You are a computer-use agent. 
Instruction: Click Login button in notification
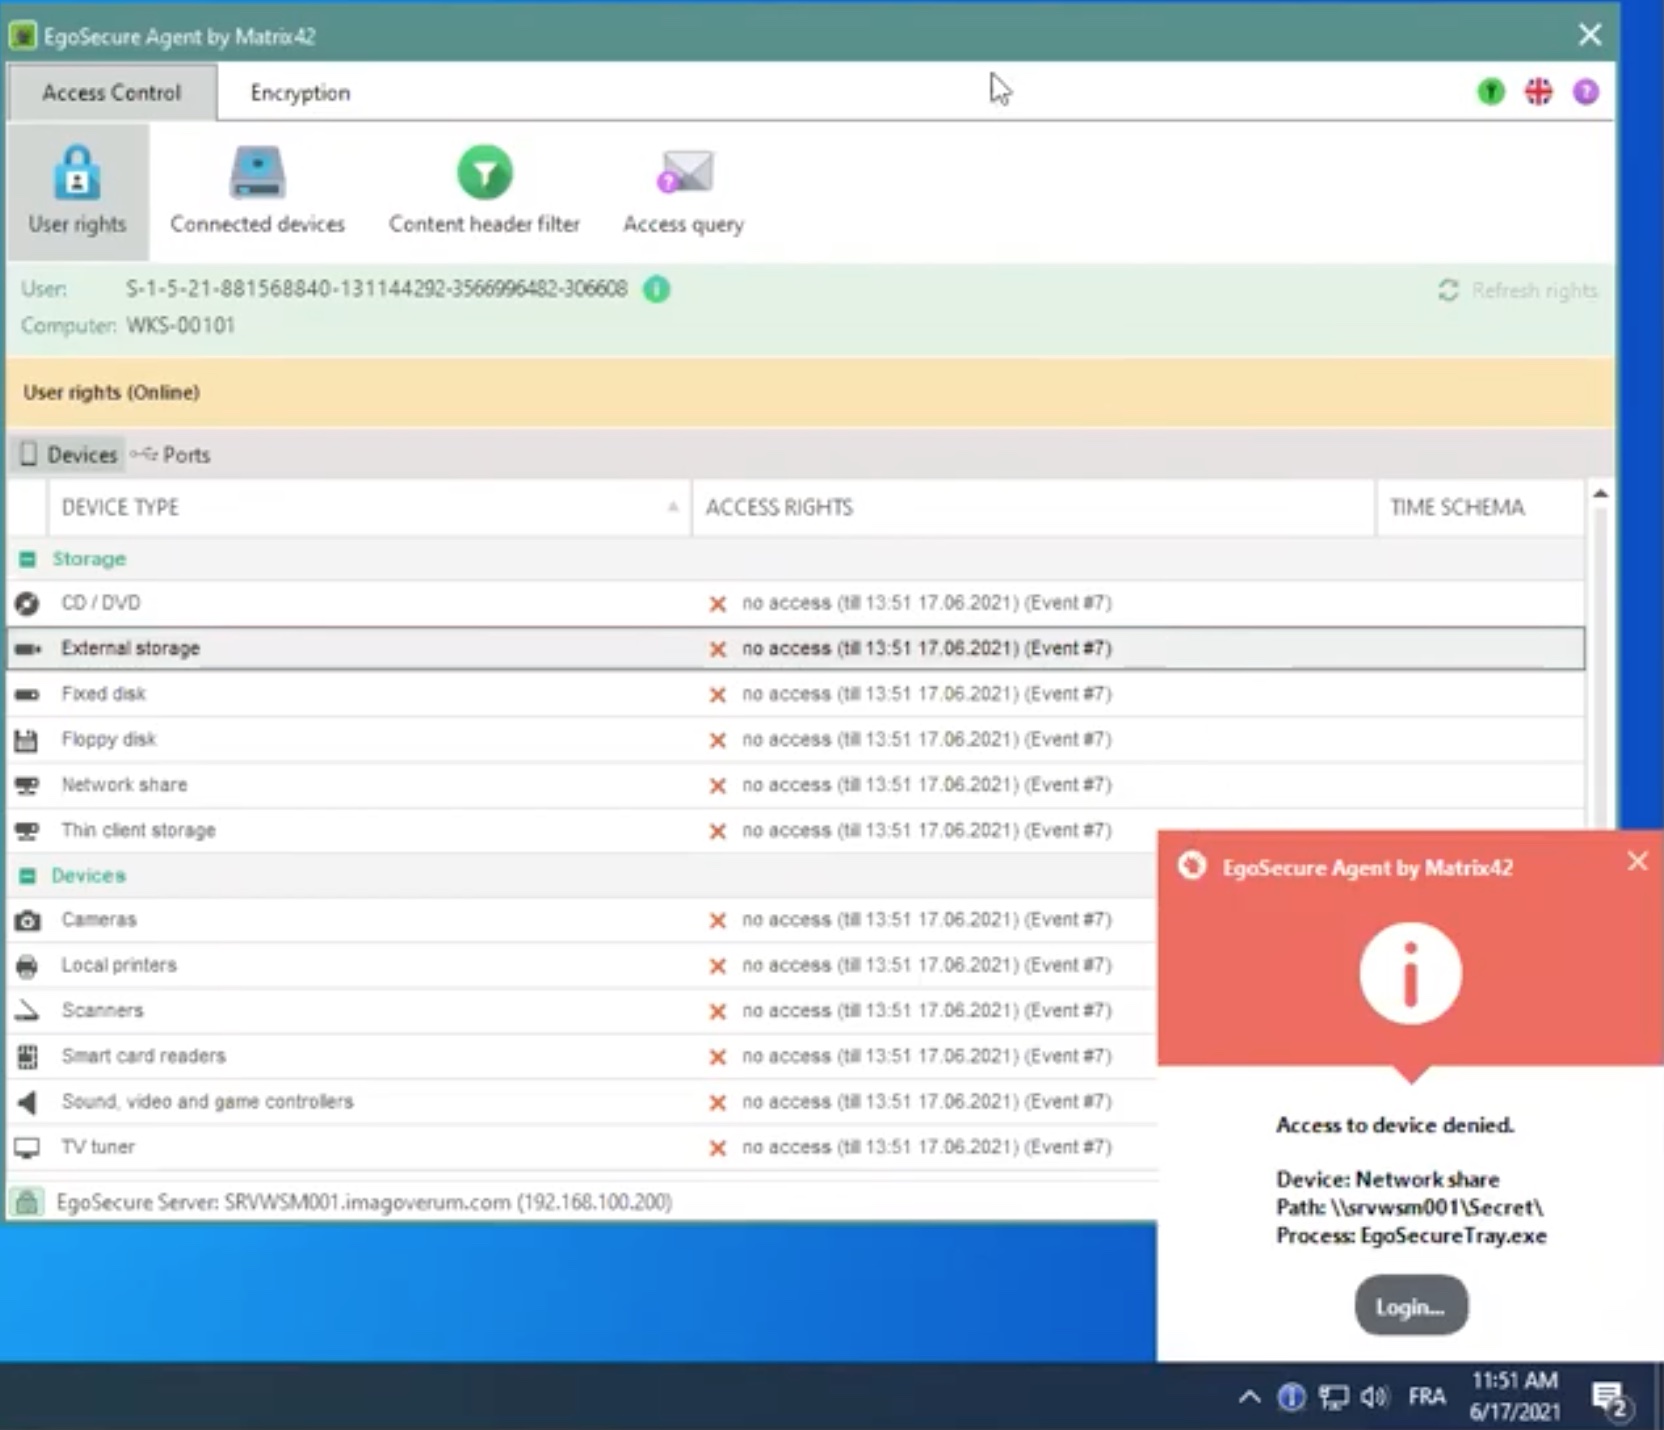tap(1411, 1306)
